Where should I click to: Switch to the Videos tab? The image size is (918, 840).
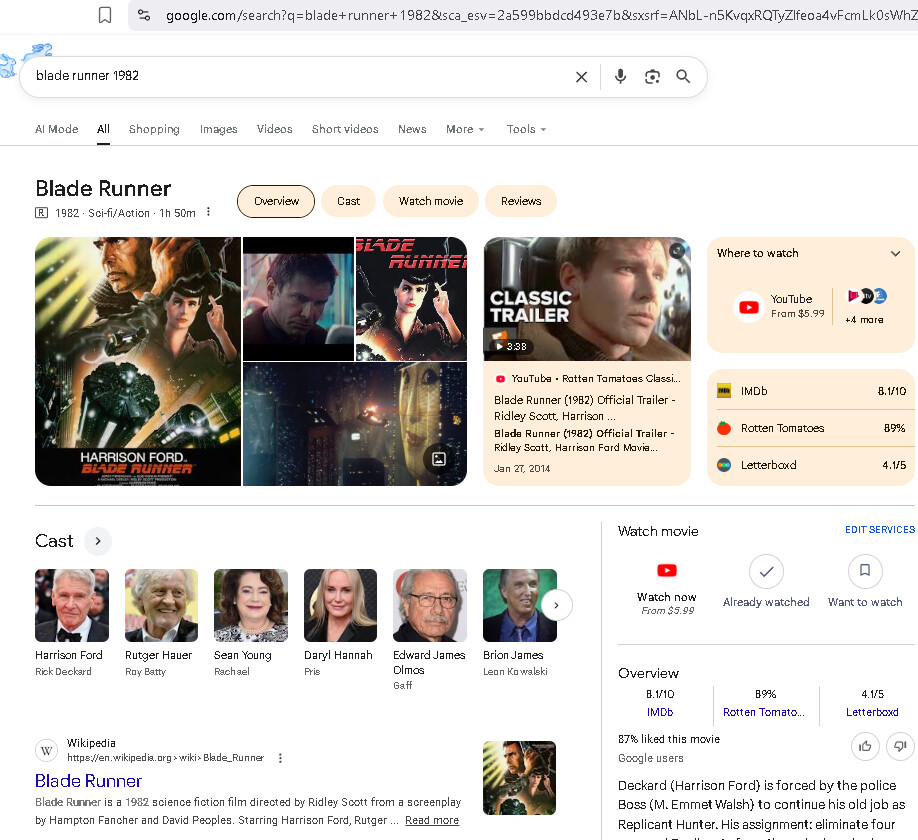pyautogui.click(x=274, y=129)
